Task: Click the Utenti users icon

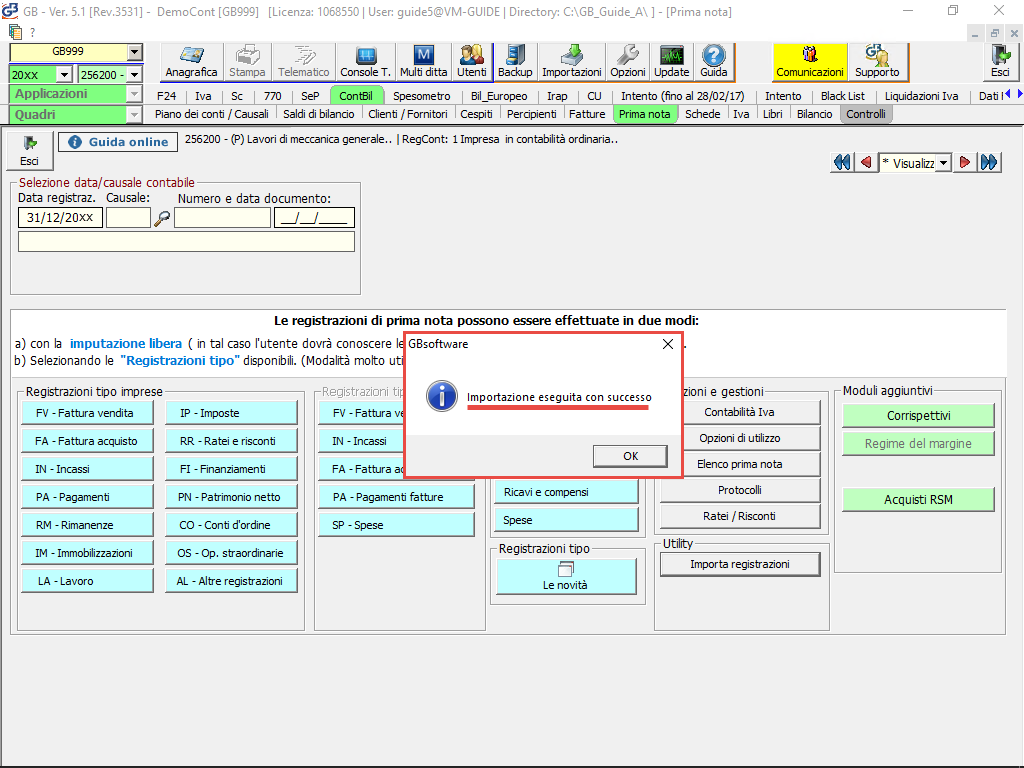Action: point(471,62)
